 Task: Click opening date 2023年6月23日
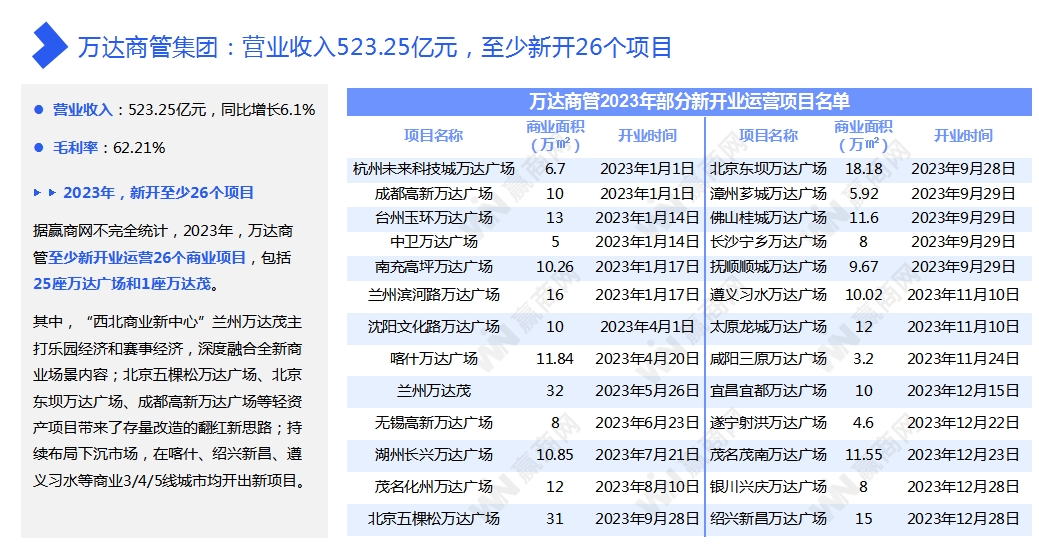point(647,423)
